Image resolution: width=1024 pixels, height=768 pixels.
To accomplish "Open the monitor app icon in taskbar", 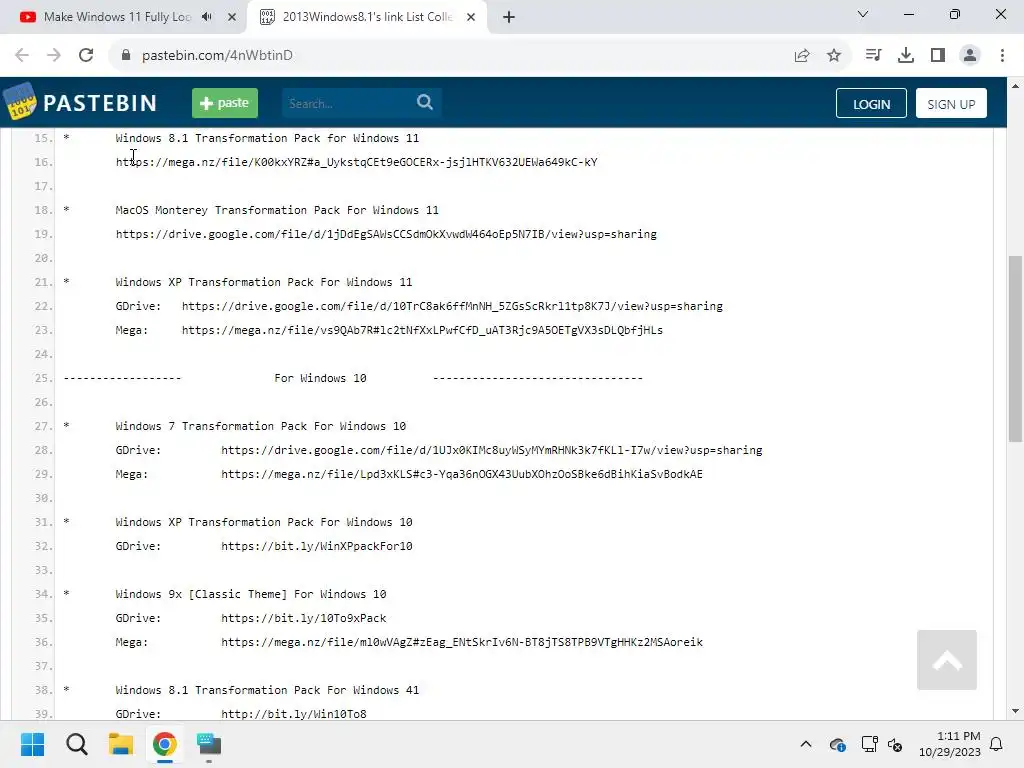I will [x=209, y=744].
